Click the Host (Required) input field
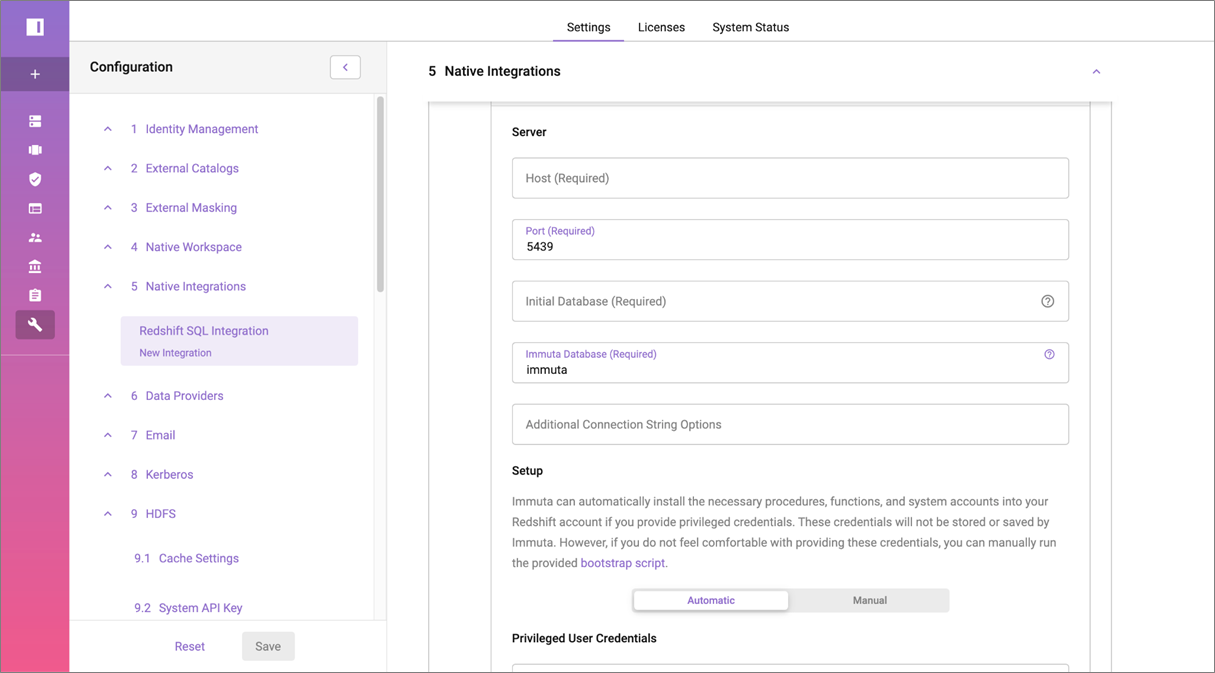The image size is (1215, 673). tap(789, 178)
